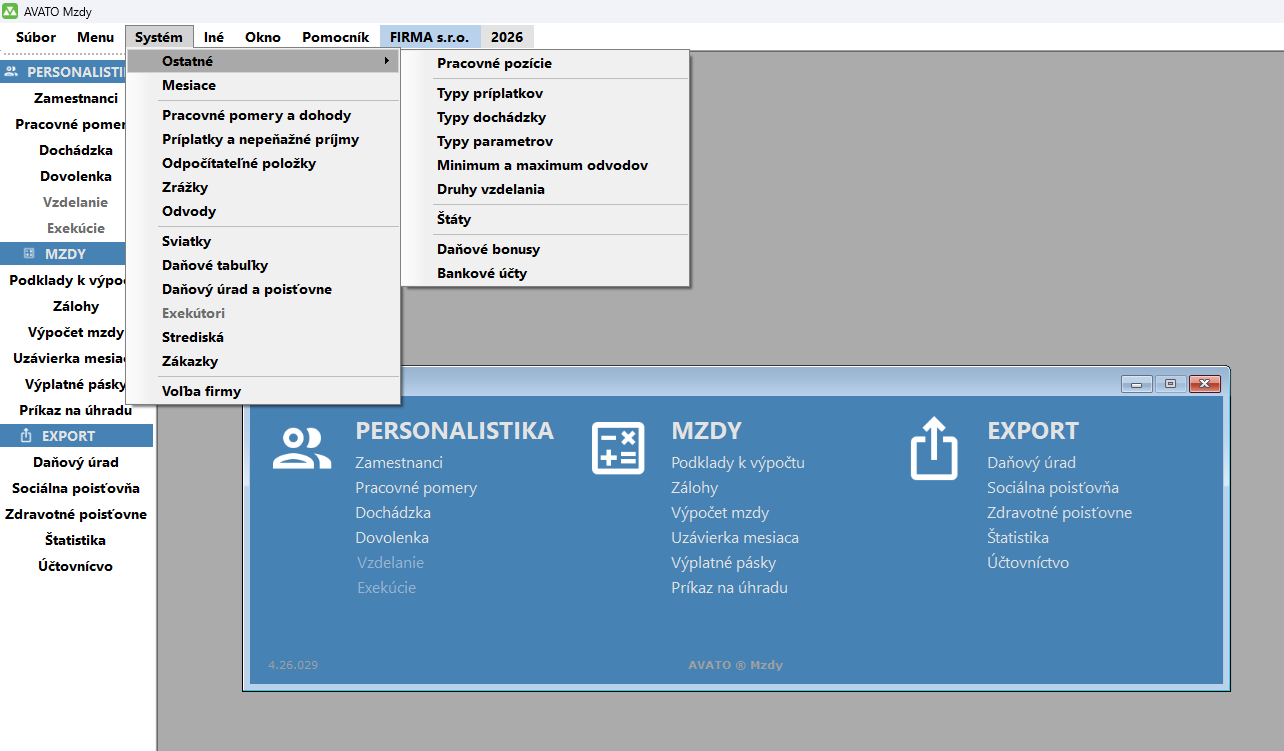Click the people icon in the sidebar PERSONALISTIKA header
Viewport: 1284px width, 751px height.
pos(12,72)
